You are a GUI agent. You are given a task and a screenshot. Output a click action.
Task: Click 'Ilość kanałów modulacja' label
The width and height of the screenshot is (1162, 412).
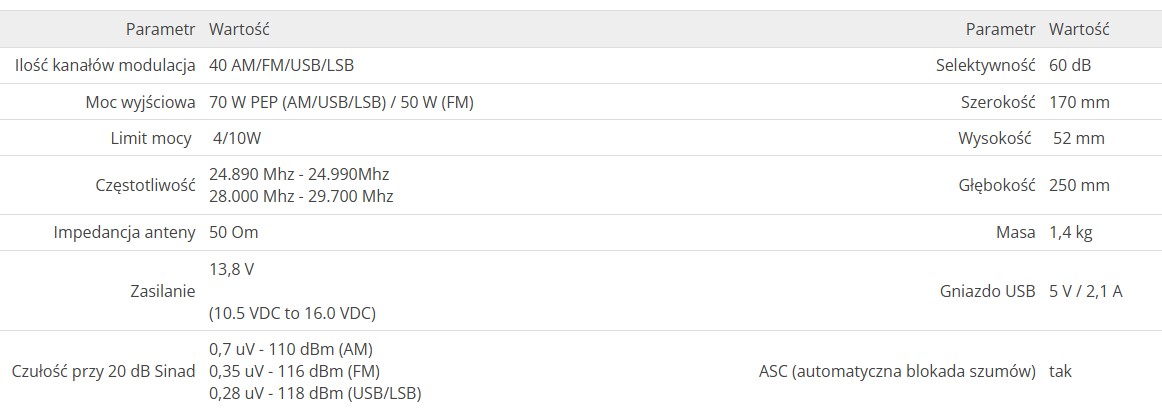pos(105,66)
